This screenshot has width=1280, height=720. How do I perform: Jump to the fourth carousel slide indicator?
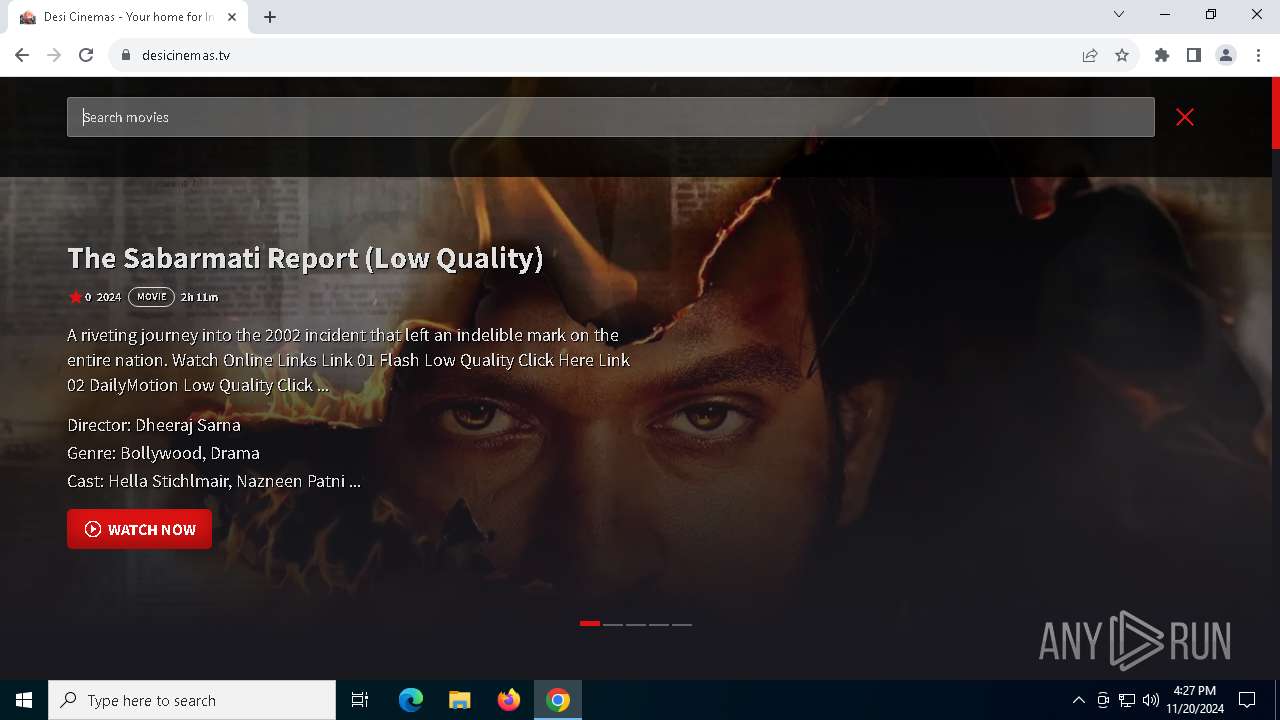click(659, 624)
